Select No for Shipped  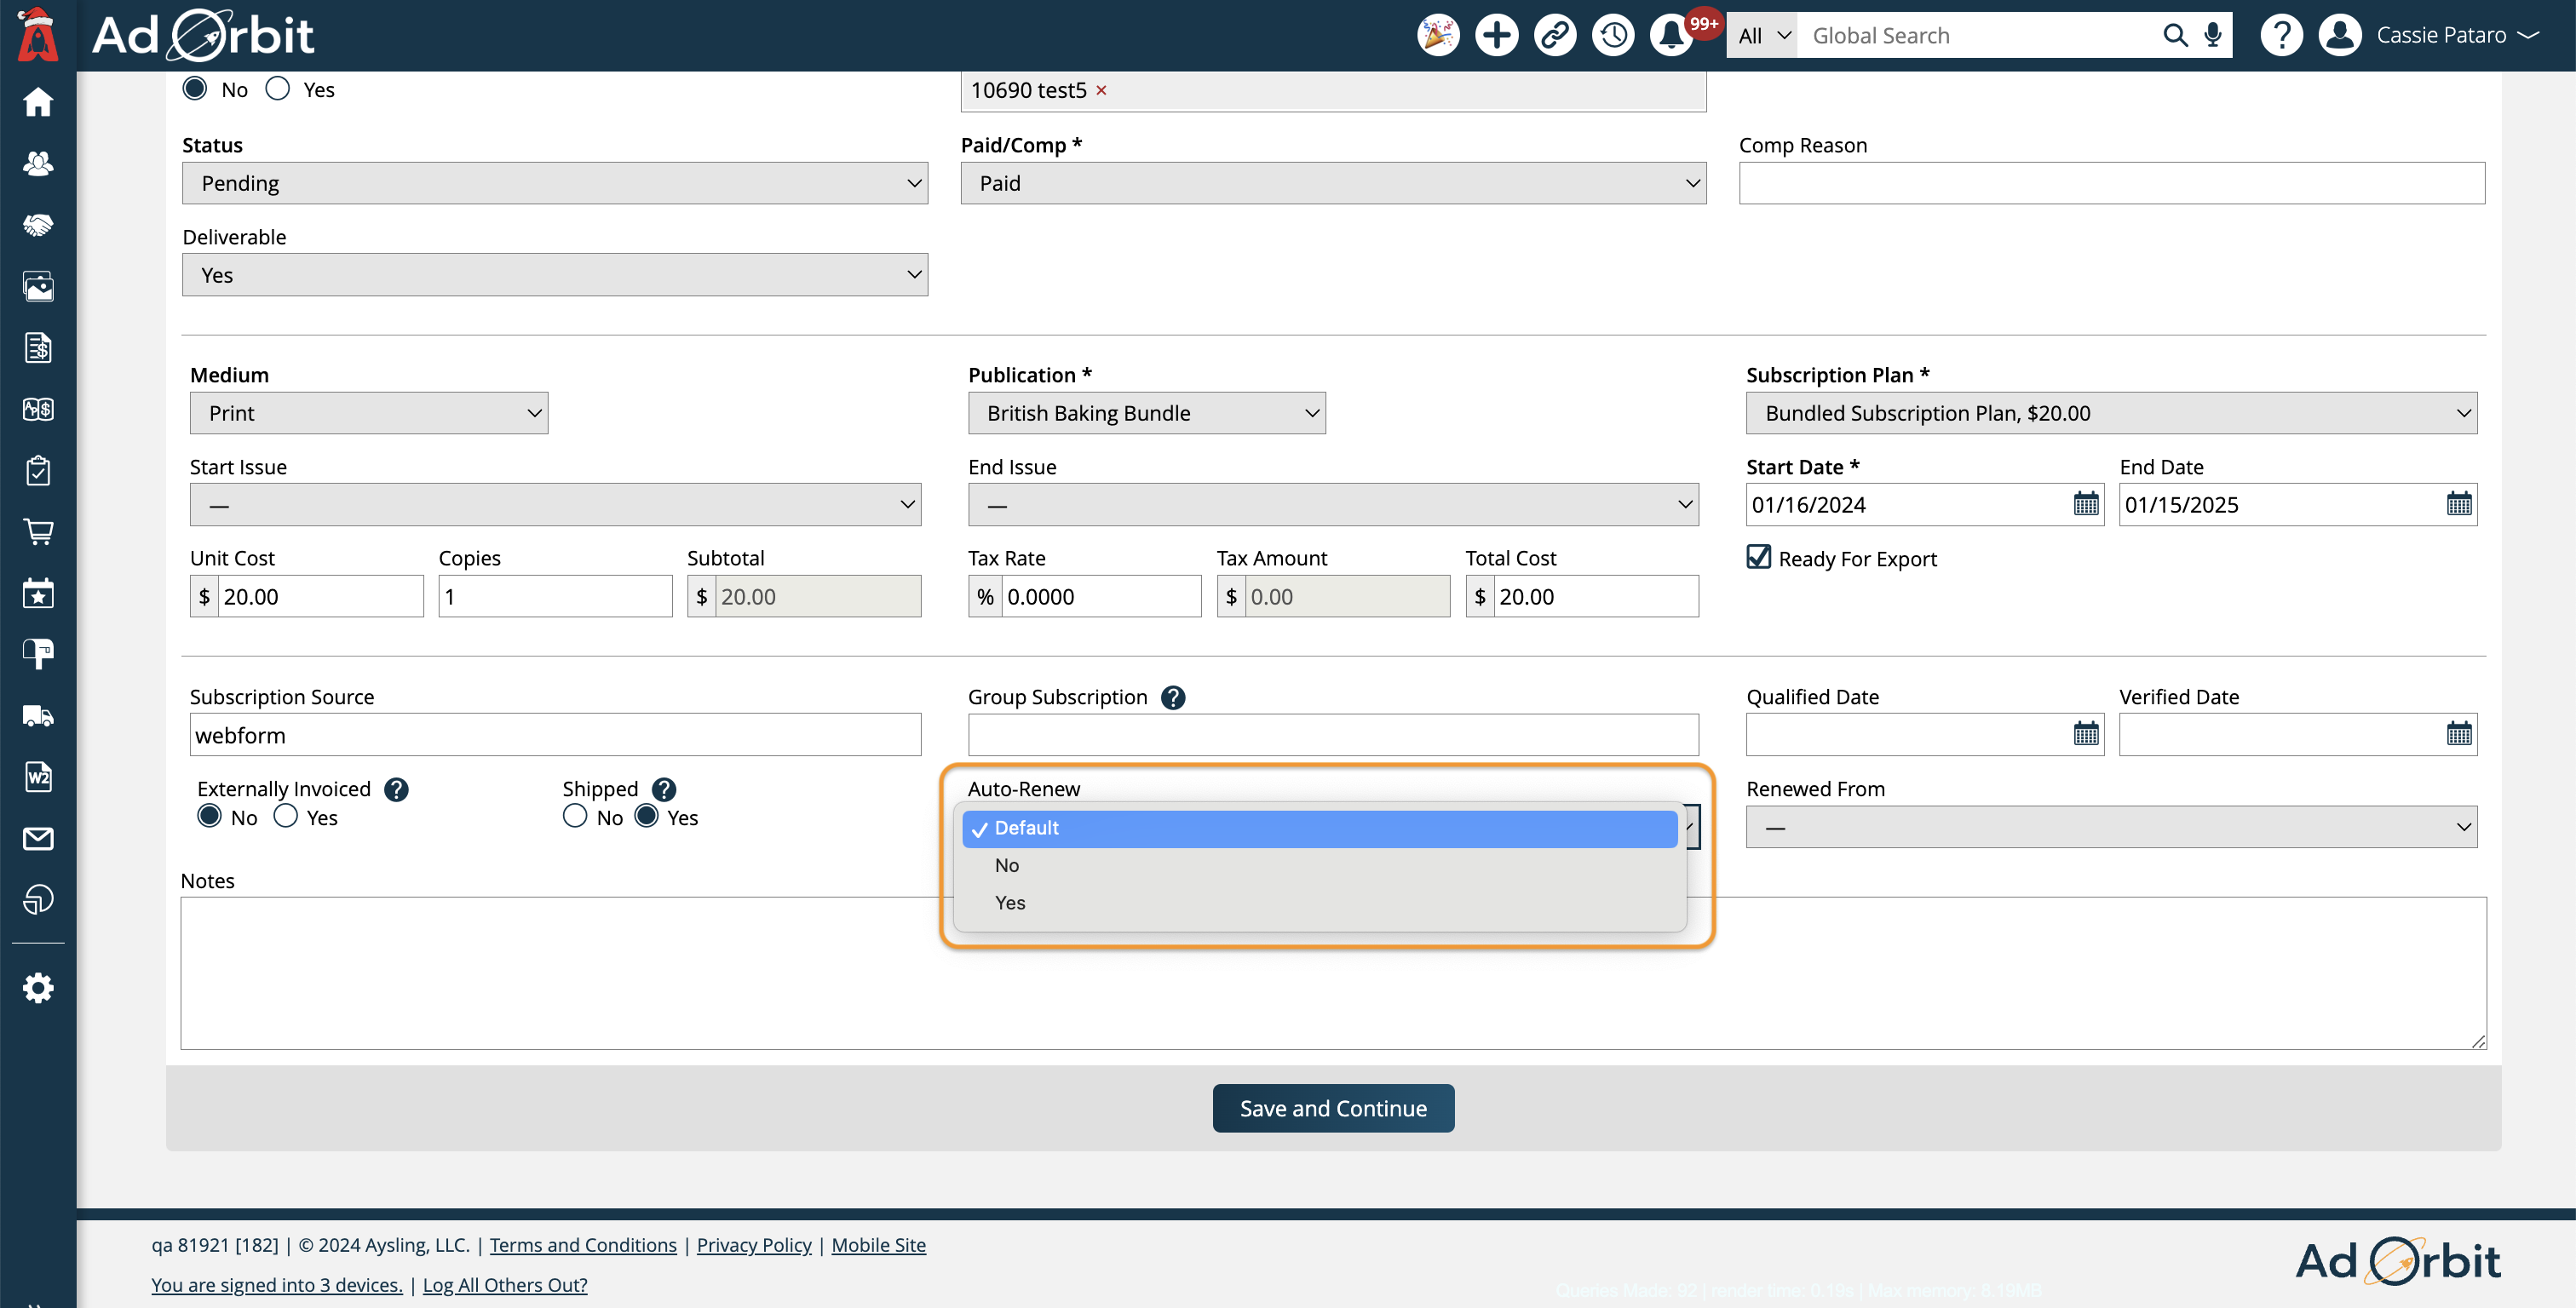pyautogui.click(x=575, y=816)
